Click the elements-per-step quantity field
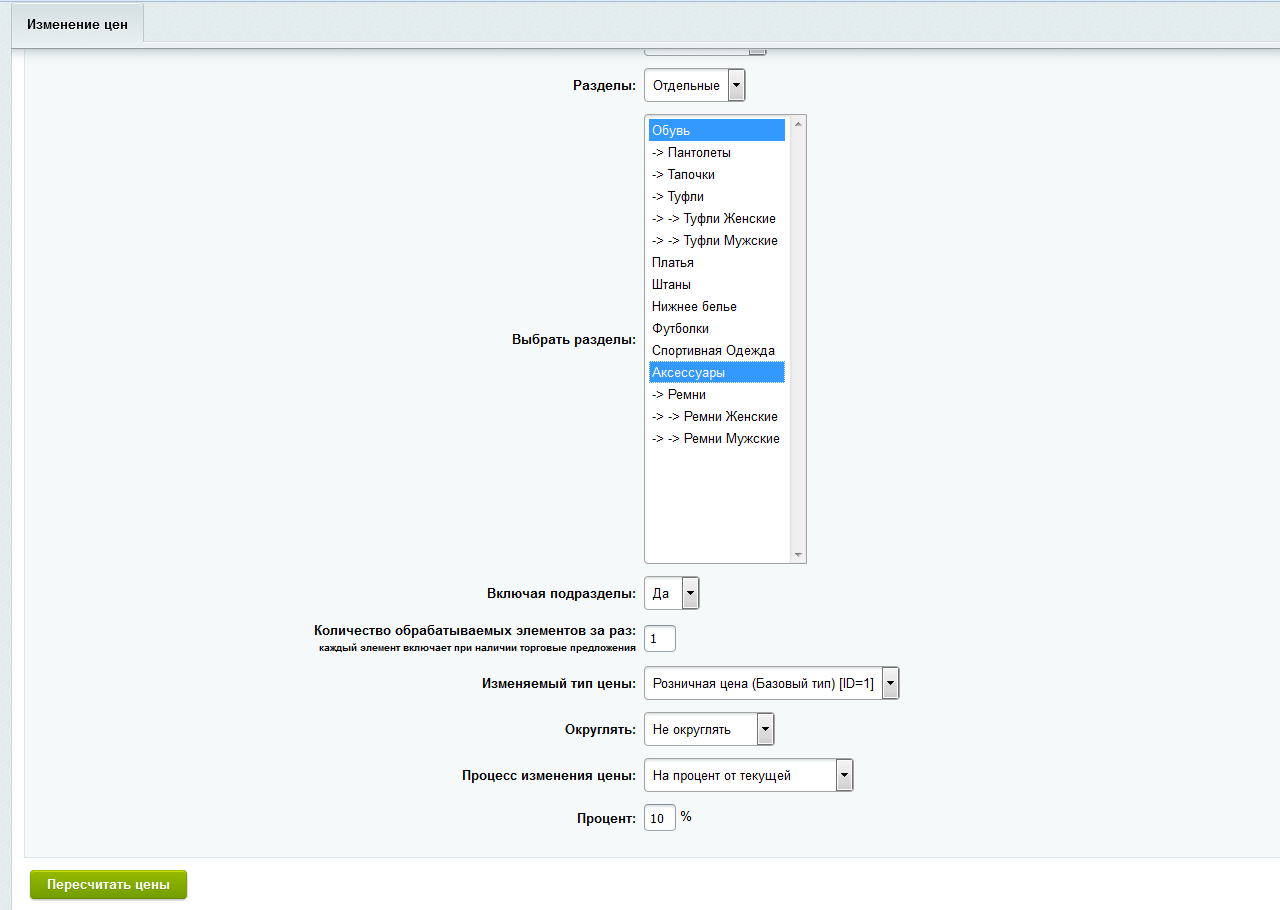Image resolution: width=1280 pixels, height=910 pixels. (x=659, y=638)
